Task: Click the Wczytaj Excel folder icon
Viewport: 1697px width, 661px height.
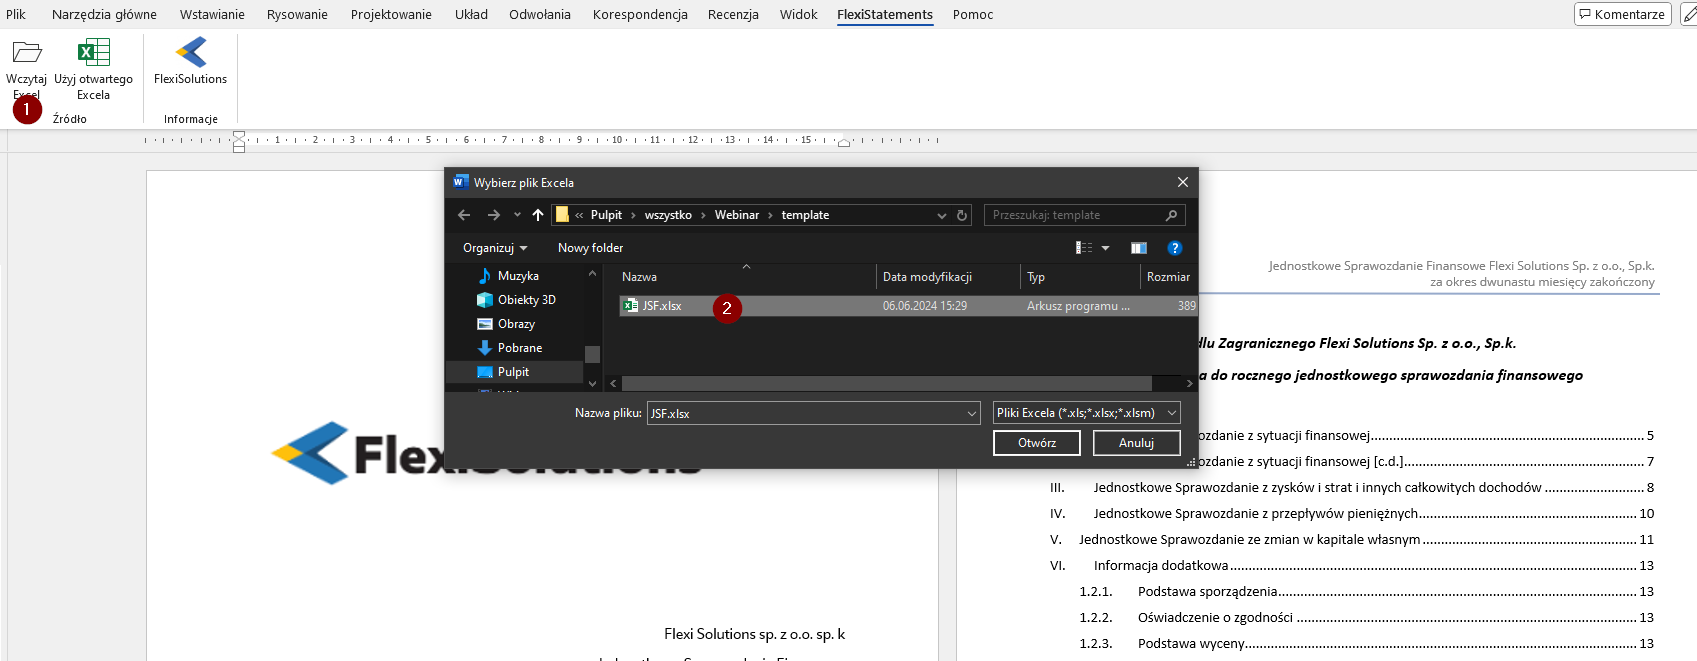Action: tap(26, 52)
